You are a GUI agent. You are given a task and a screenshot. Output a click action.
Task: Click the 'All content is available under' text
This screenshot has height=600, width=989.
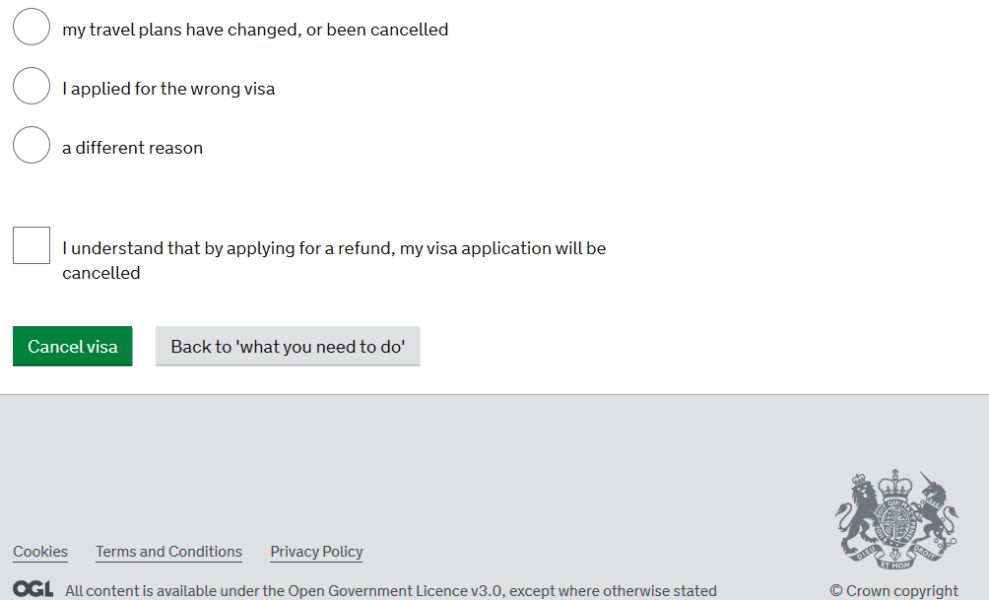(x=175, y=591)
